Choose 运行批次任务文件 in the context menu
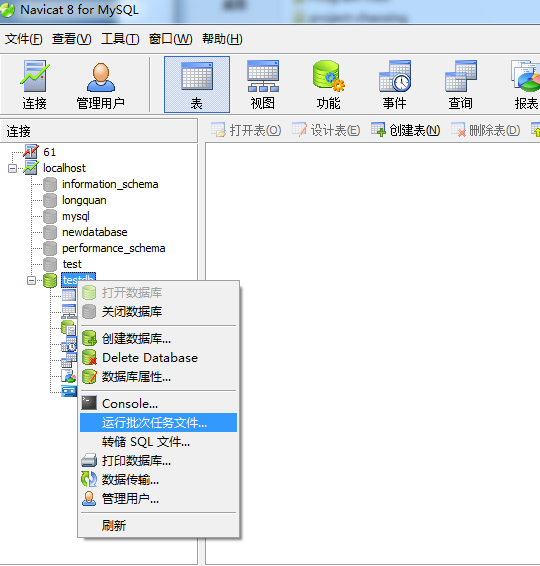The image size is (540, 566). click(x=158, y=422)
